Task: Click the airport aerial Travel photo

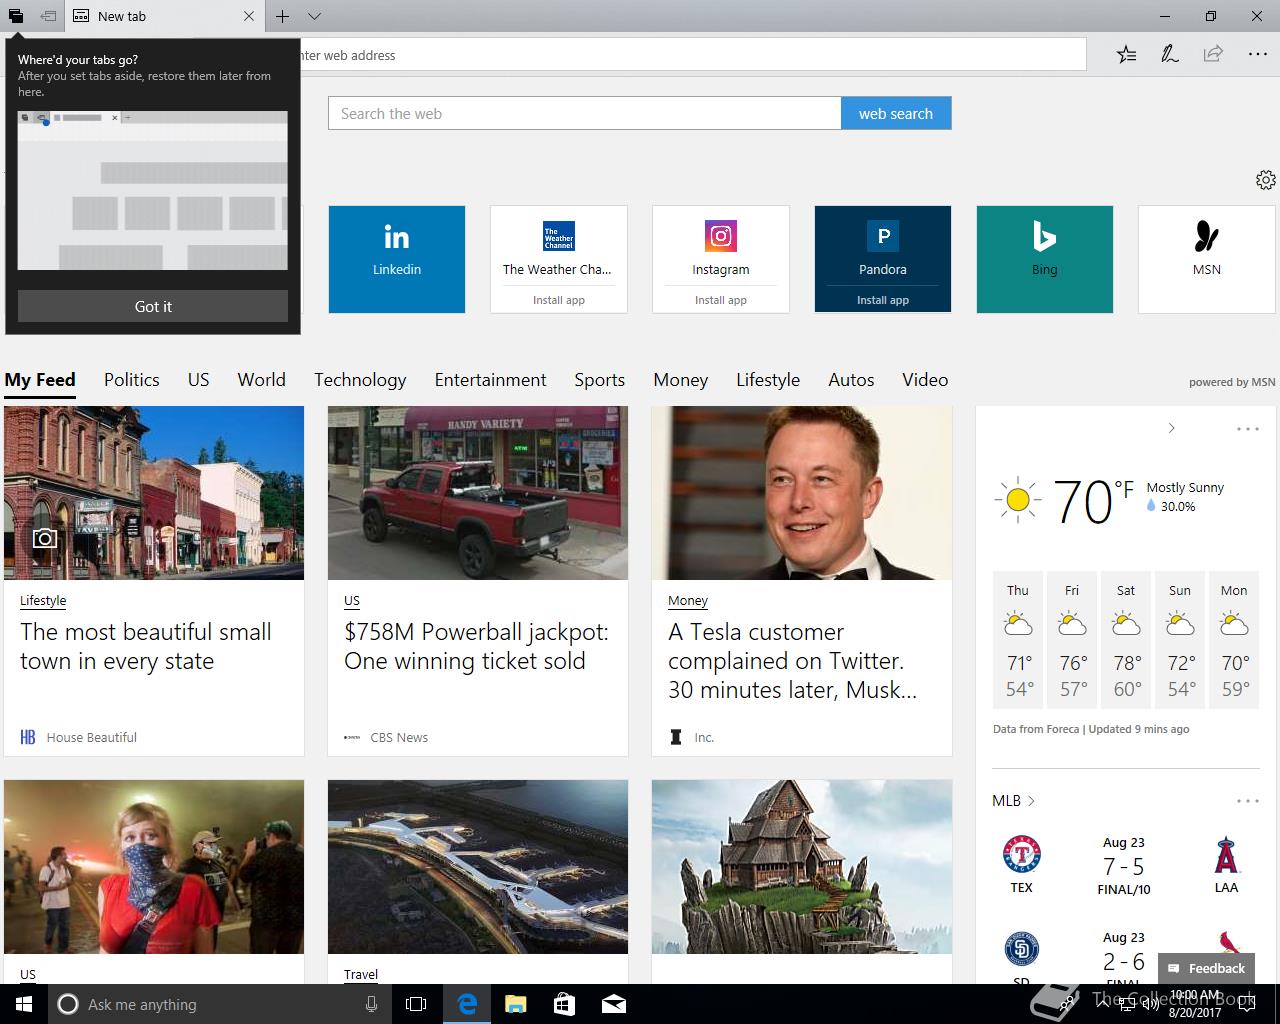Action: (x=478, y=867)
